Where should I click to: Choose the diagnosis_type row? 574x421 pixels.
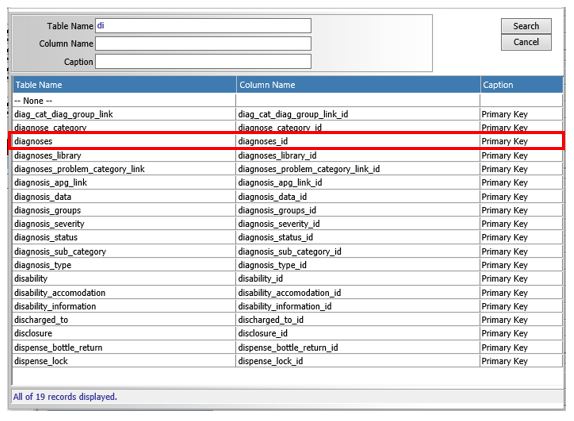(288, 265)
